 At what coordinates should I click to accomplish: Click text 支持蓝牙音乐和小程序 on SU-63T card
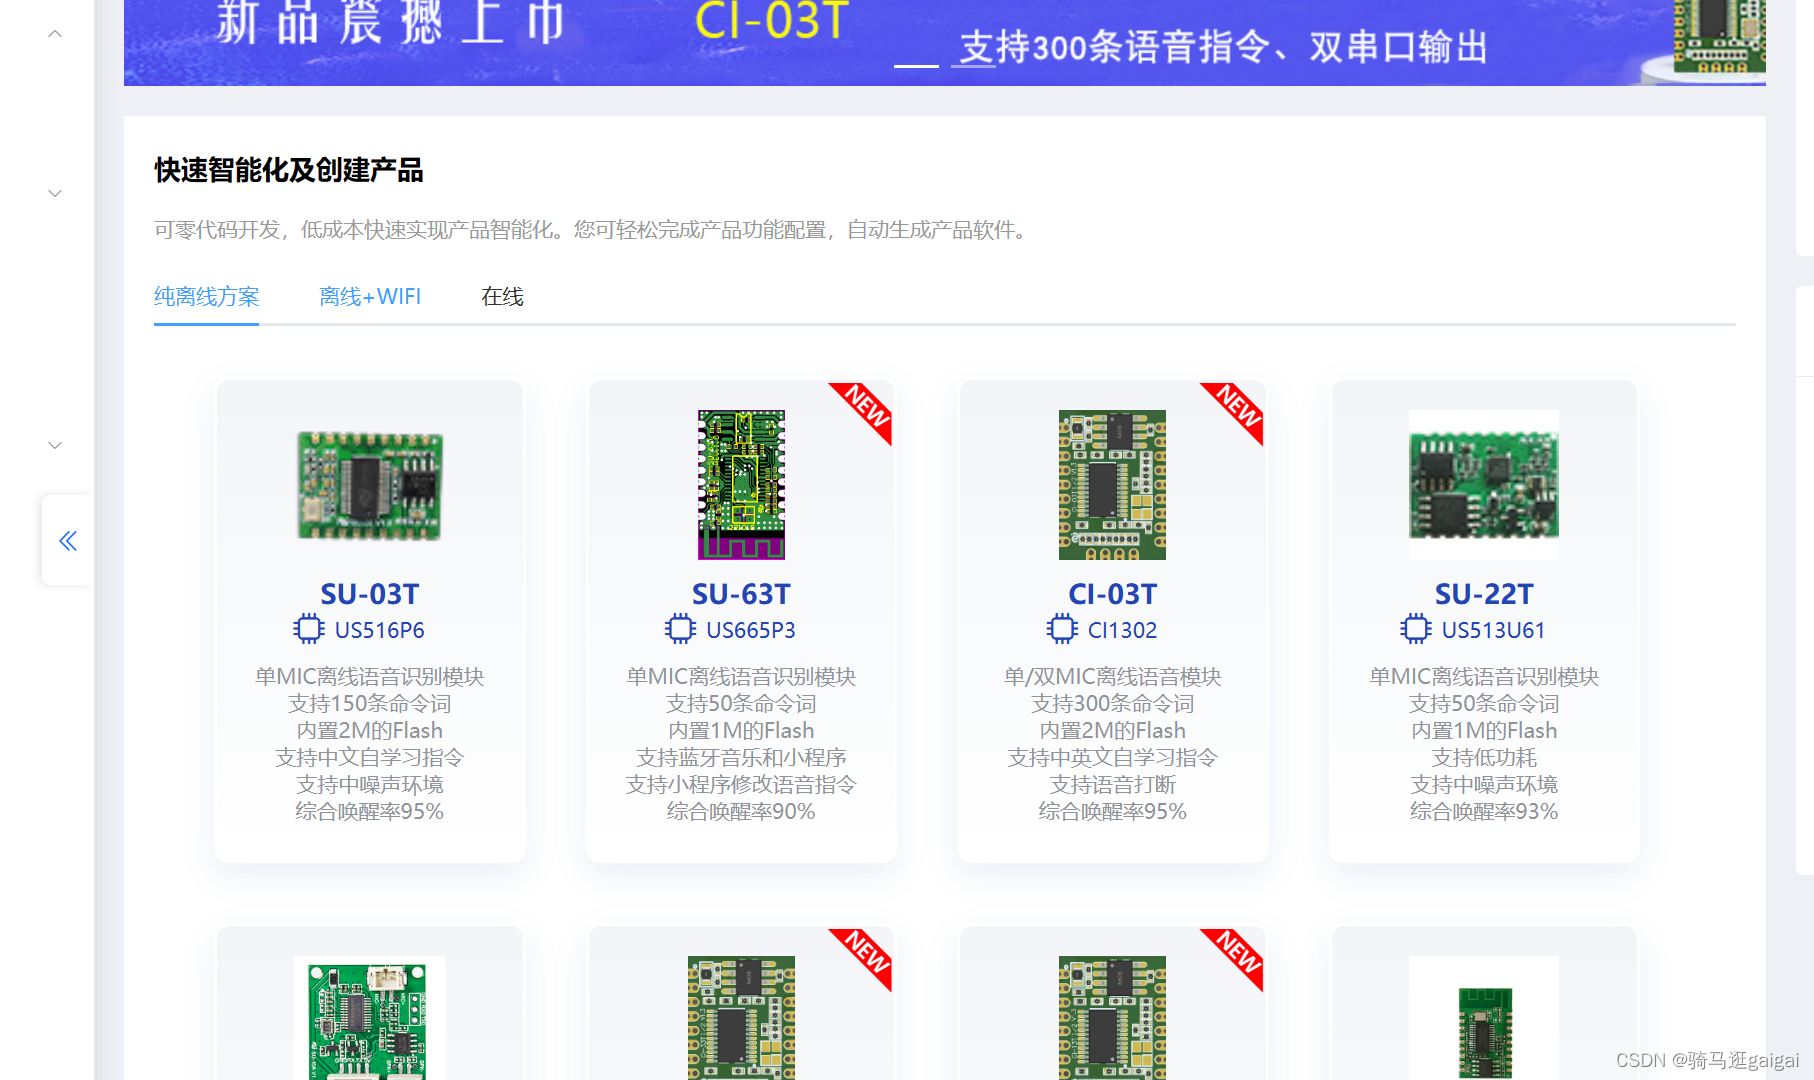pyautogui.click(x=741, y=758)
